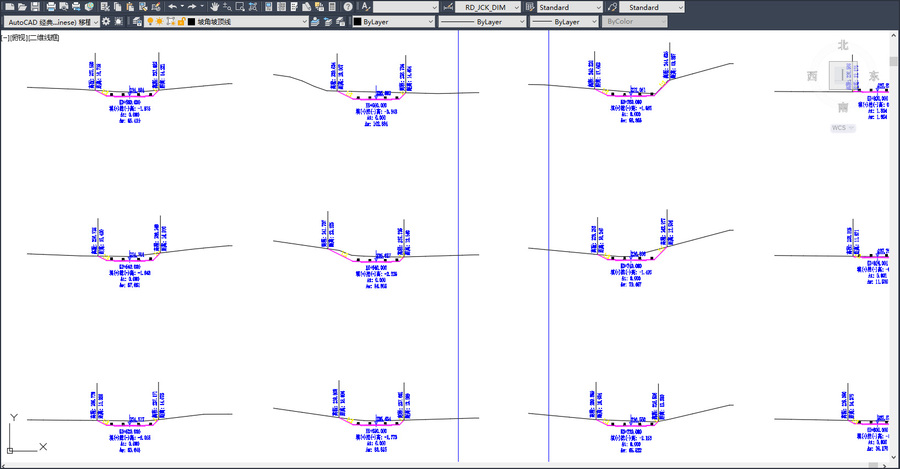Redo the last undone action
This screenshot has height=469, width=900.
click(192, 7)
